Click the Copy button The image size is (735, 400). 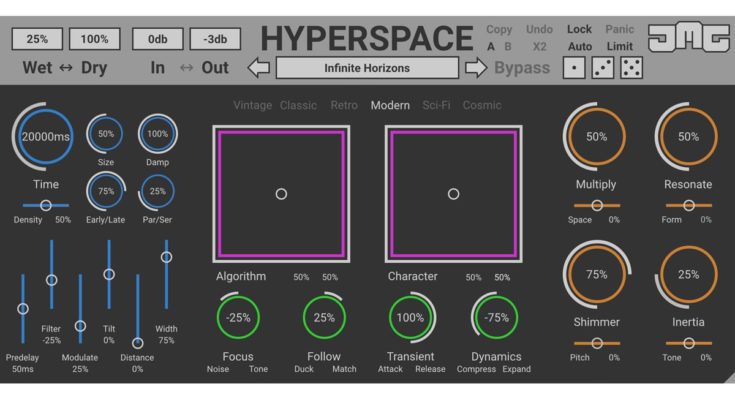click(x=499, y=30)
